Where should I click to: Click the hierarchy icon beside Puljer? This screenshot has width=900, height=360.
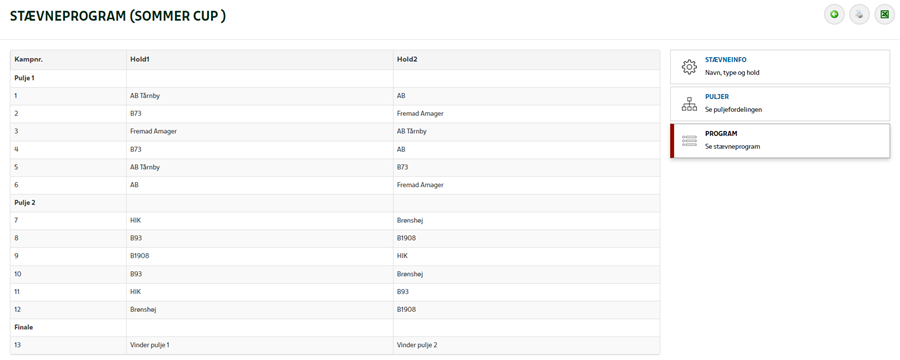pyautogui.click(x=689, y=103)
